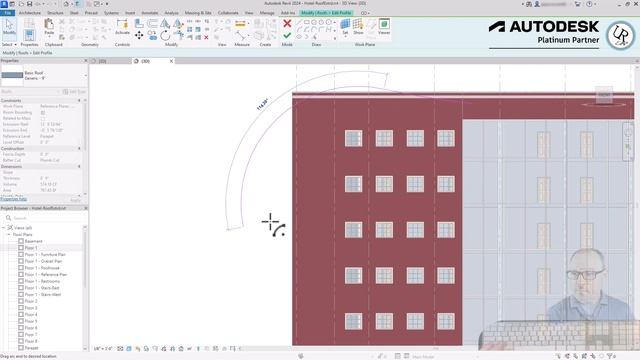Open the Architecture ribbon tab
Screen dimensions: 640x360
pos(30,13)
